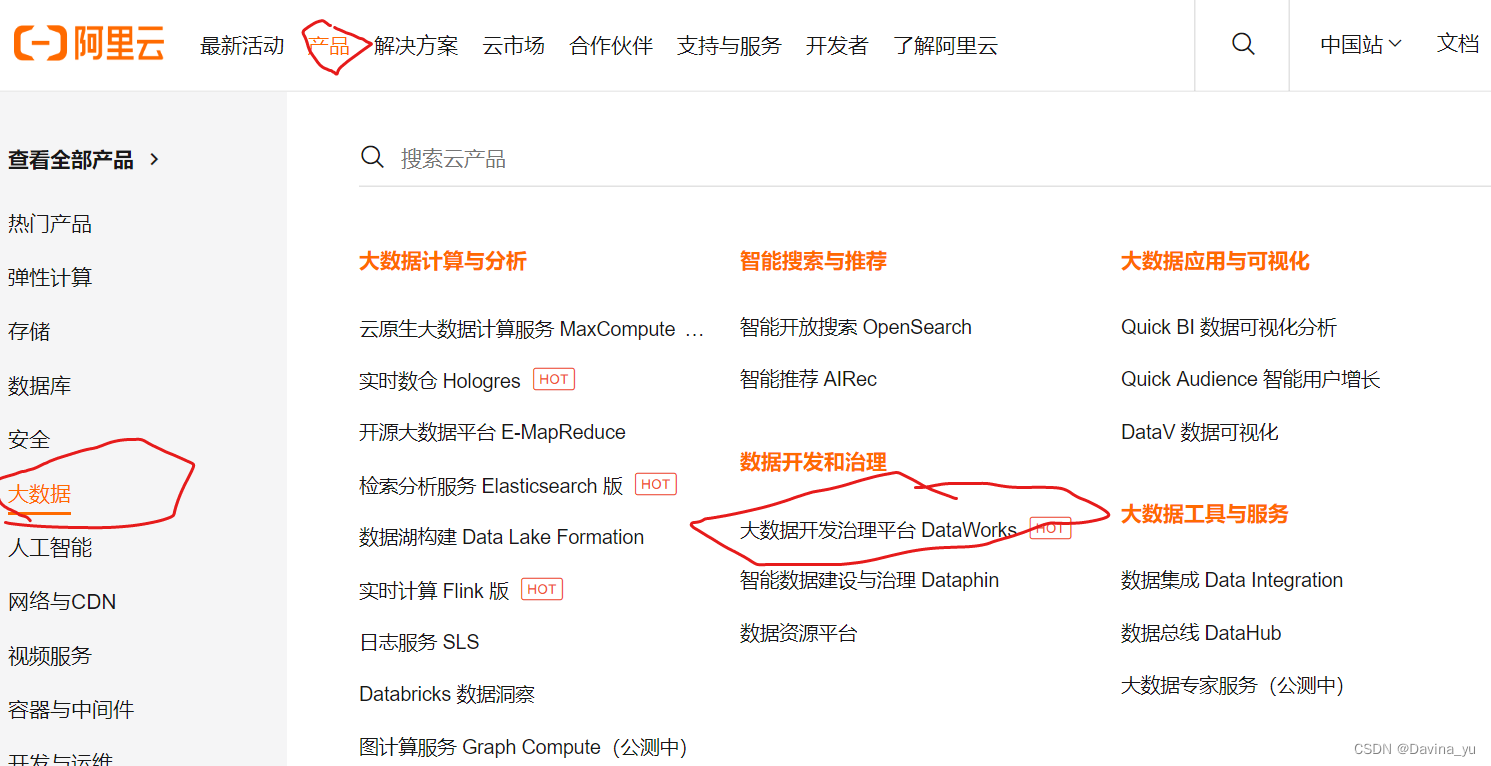Expand the 中国站 region dropdown
Viewport: 1491px width, 766px height.
1361,45
